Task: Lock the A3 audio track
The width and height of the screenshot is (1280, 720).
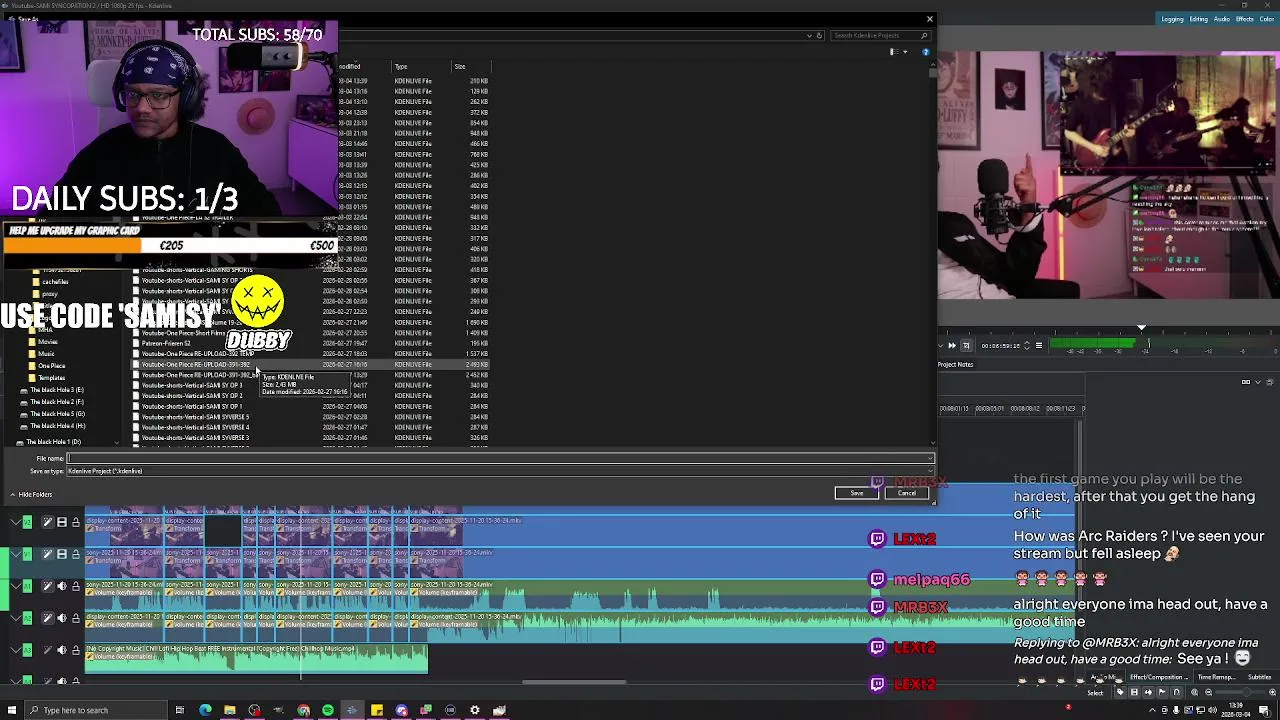Action: [x=75, y=650]
